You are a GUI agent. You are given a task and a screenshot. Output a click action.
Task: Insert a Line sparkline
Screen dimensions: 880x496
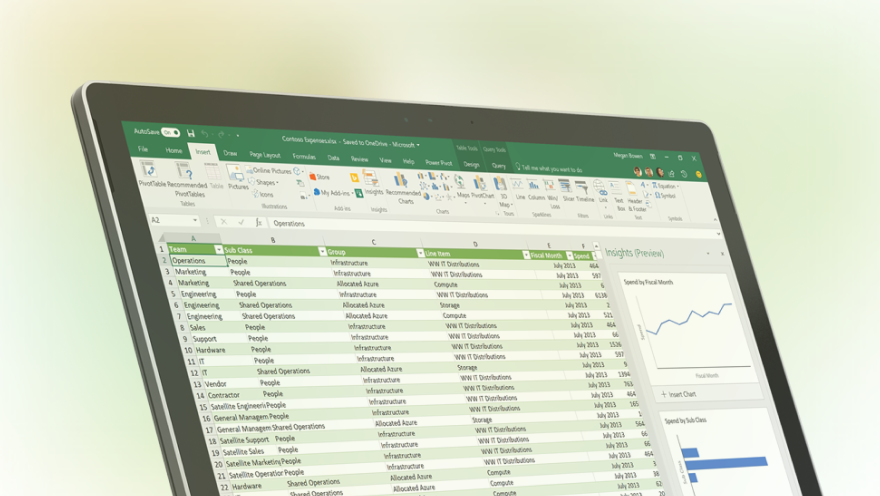[x=520, y=190]
